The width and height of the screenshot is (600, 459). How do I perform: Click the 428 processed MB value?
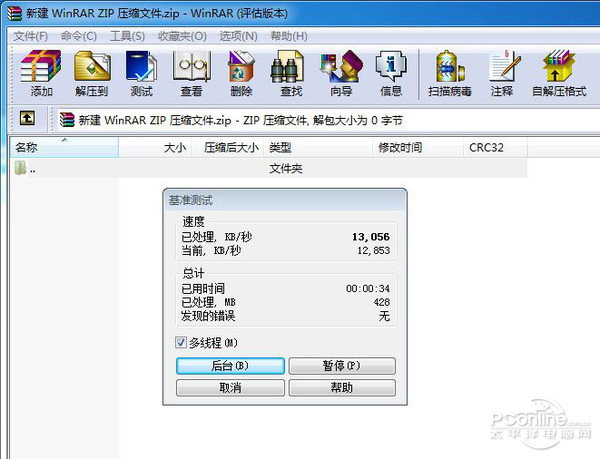[x=382, y=302]
